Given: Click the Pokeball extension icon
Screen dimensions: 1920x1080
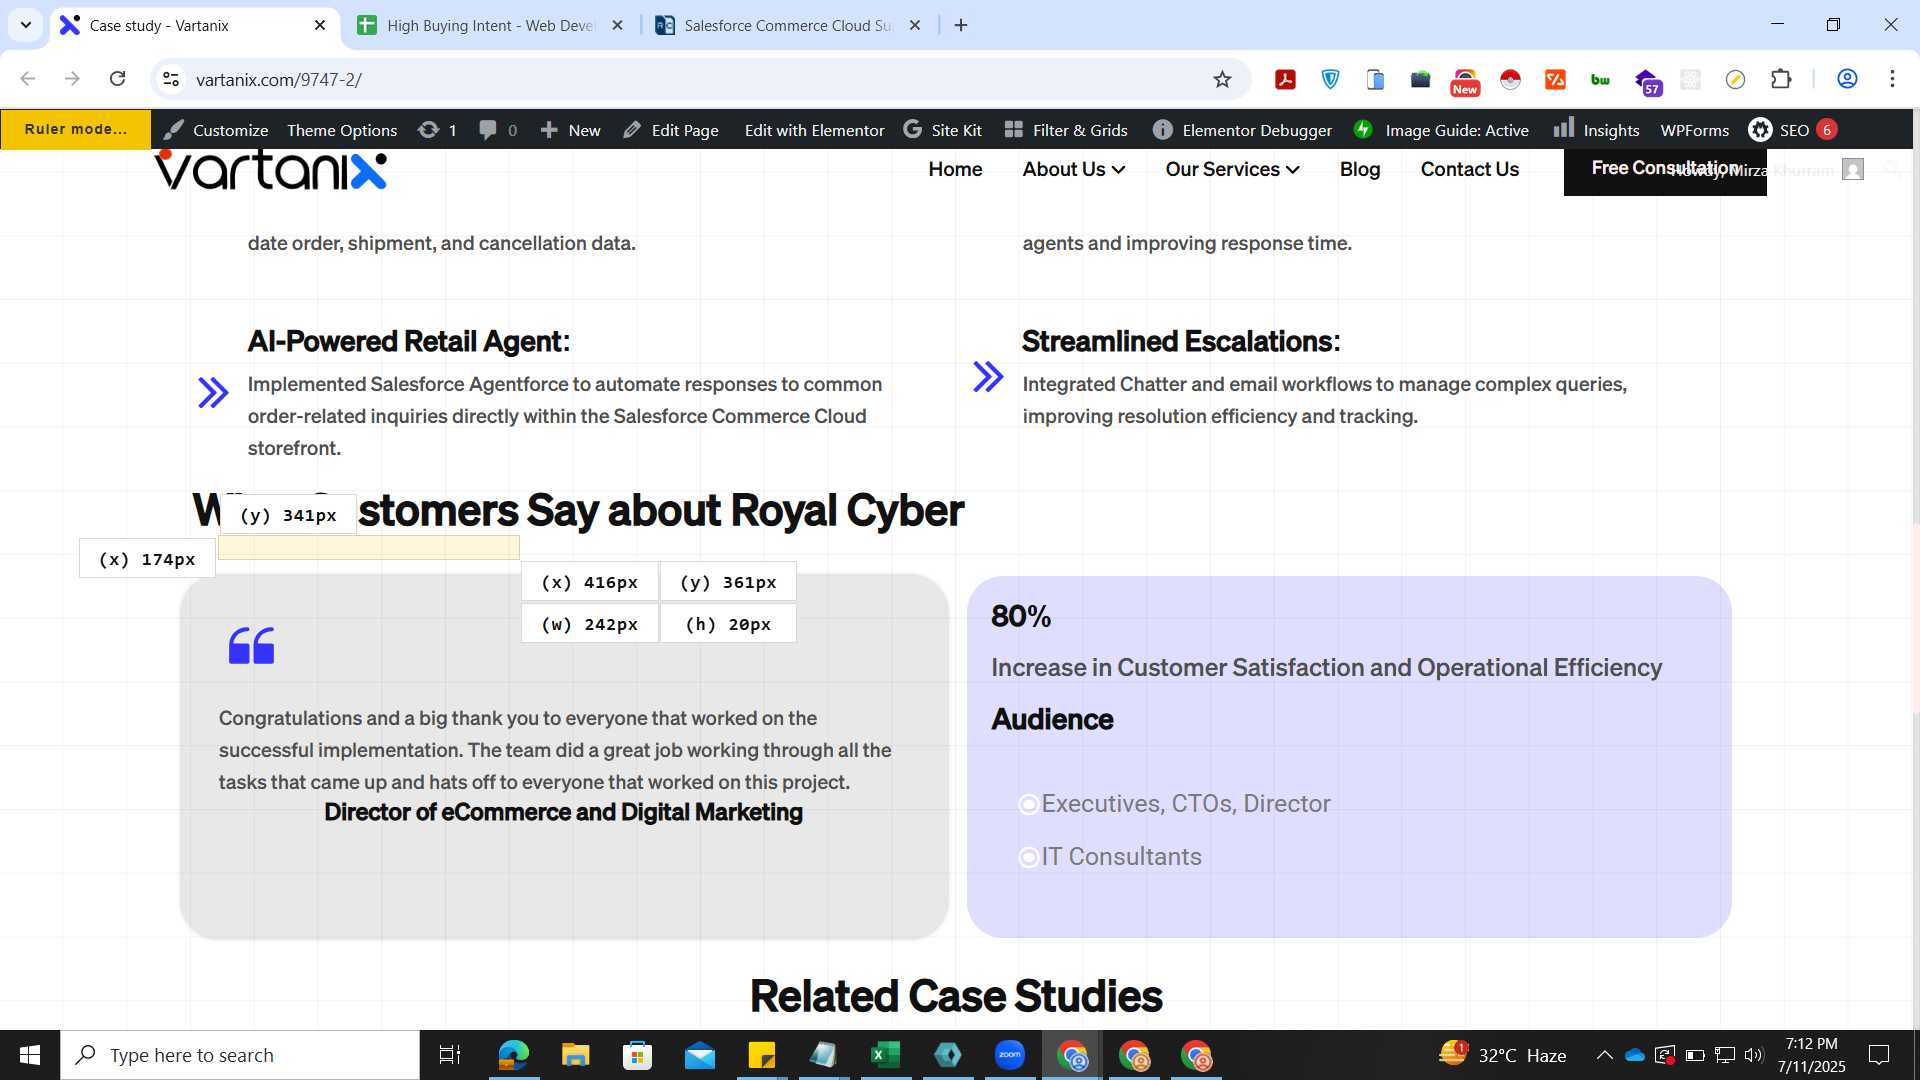Looking at the screenshot, I should point(1510,80).
